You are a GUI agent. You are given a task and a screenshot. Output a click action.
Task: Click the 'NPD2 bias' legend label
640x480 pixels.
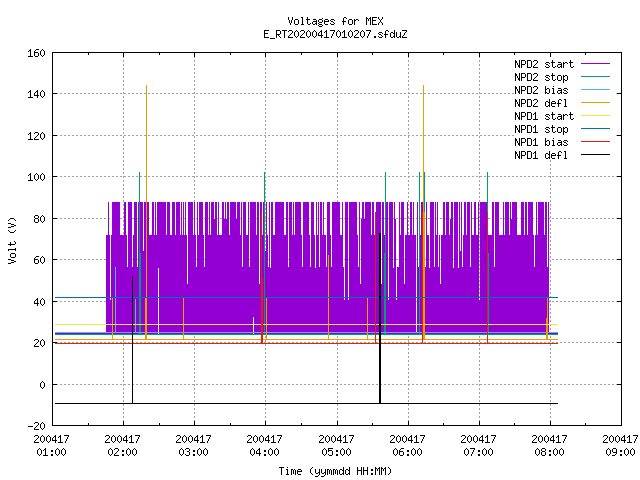click(541, 90)
